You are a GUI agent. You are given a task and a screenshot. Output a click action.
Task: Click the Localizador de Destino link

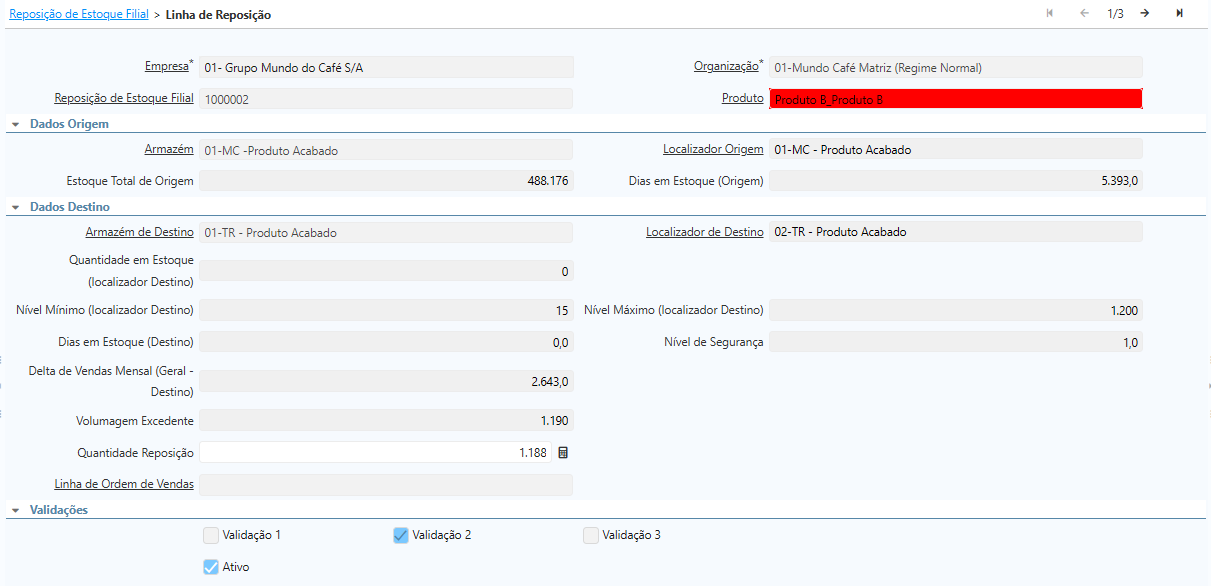[x=704, y=232]
